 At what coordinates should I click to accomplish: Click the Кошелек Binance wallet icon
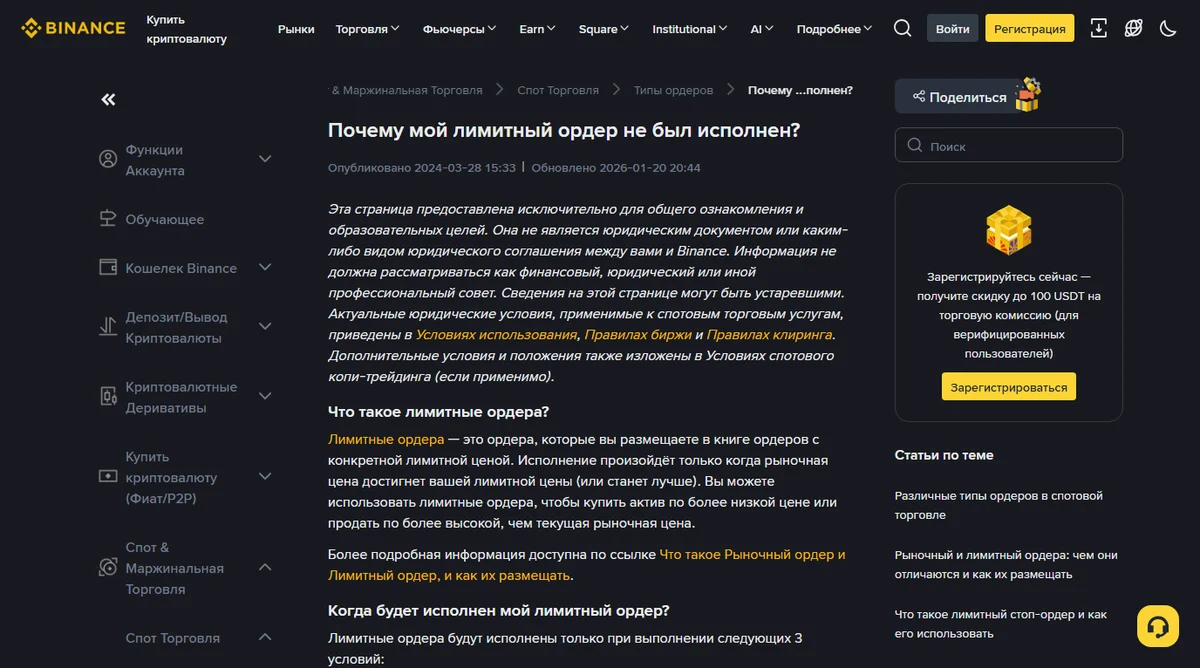[x=108, y=267]
